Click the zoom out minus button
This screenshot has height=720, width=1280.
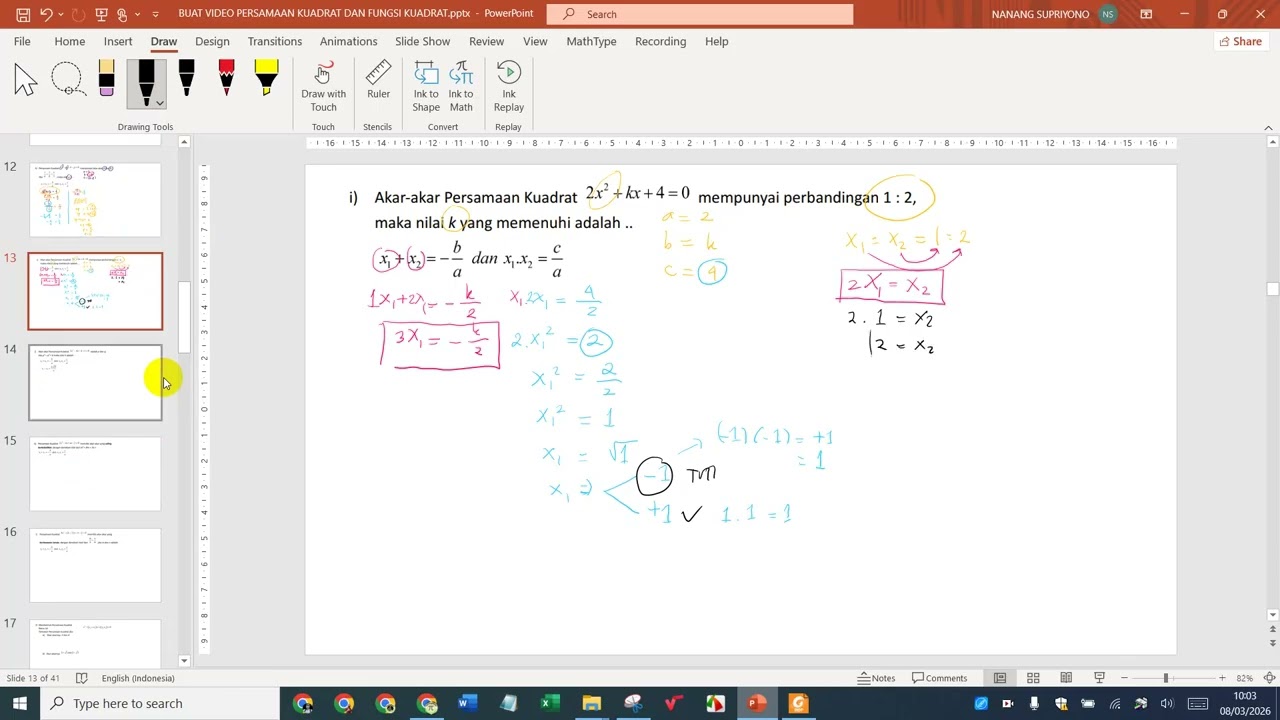(1124, 678)
